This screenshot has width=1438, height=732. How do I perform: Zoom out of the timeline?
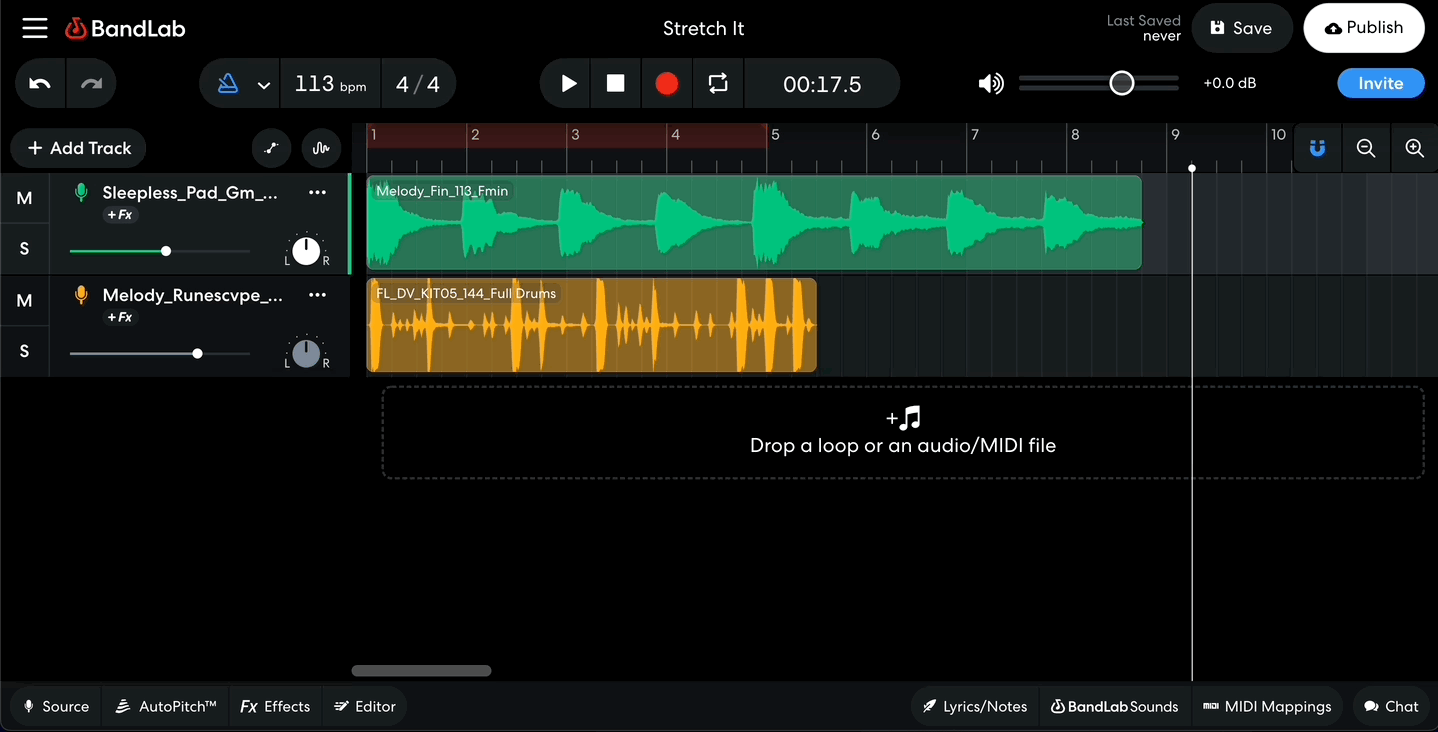(x=1365, y=147)
